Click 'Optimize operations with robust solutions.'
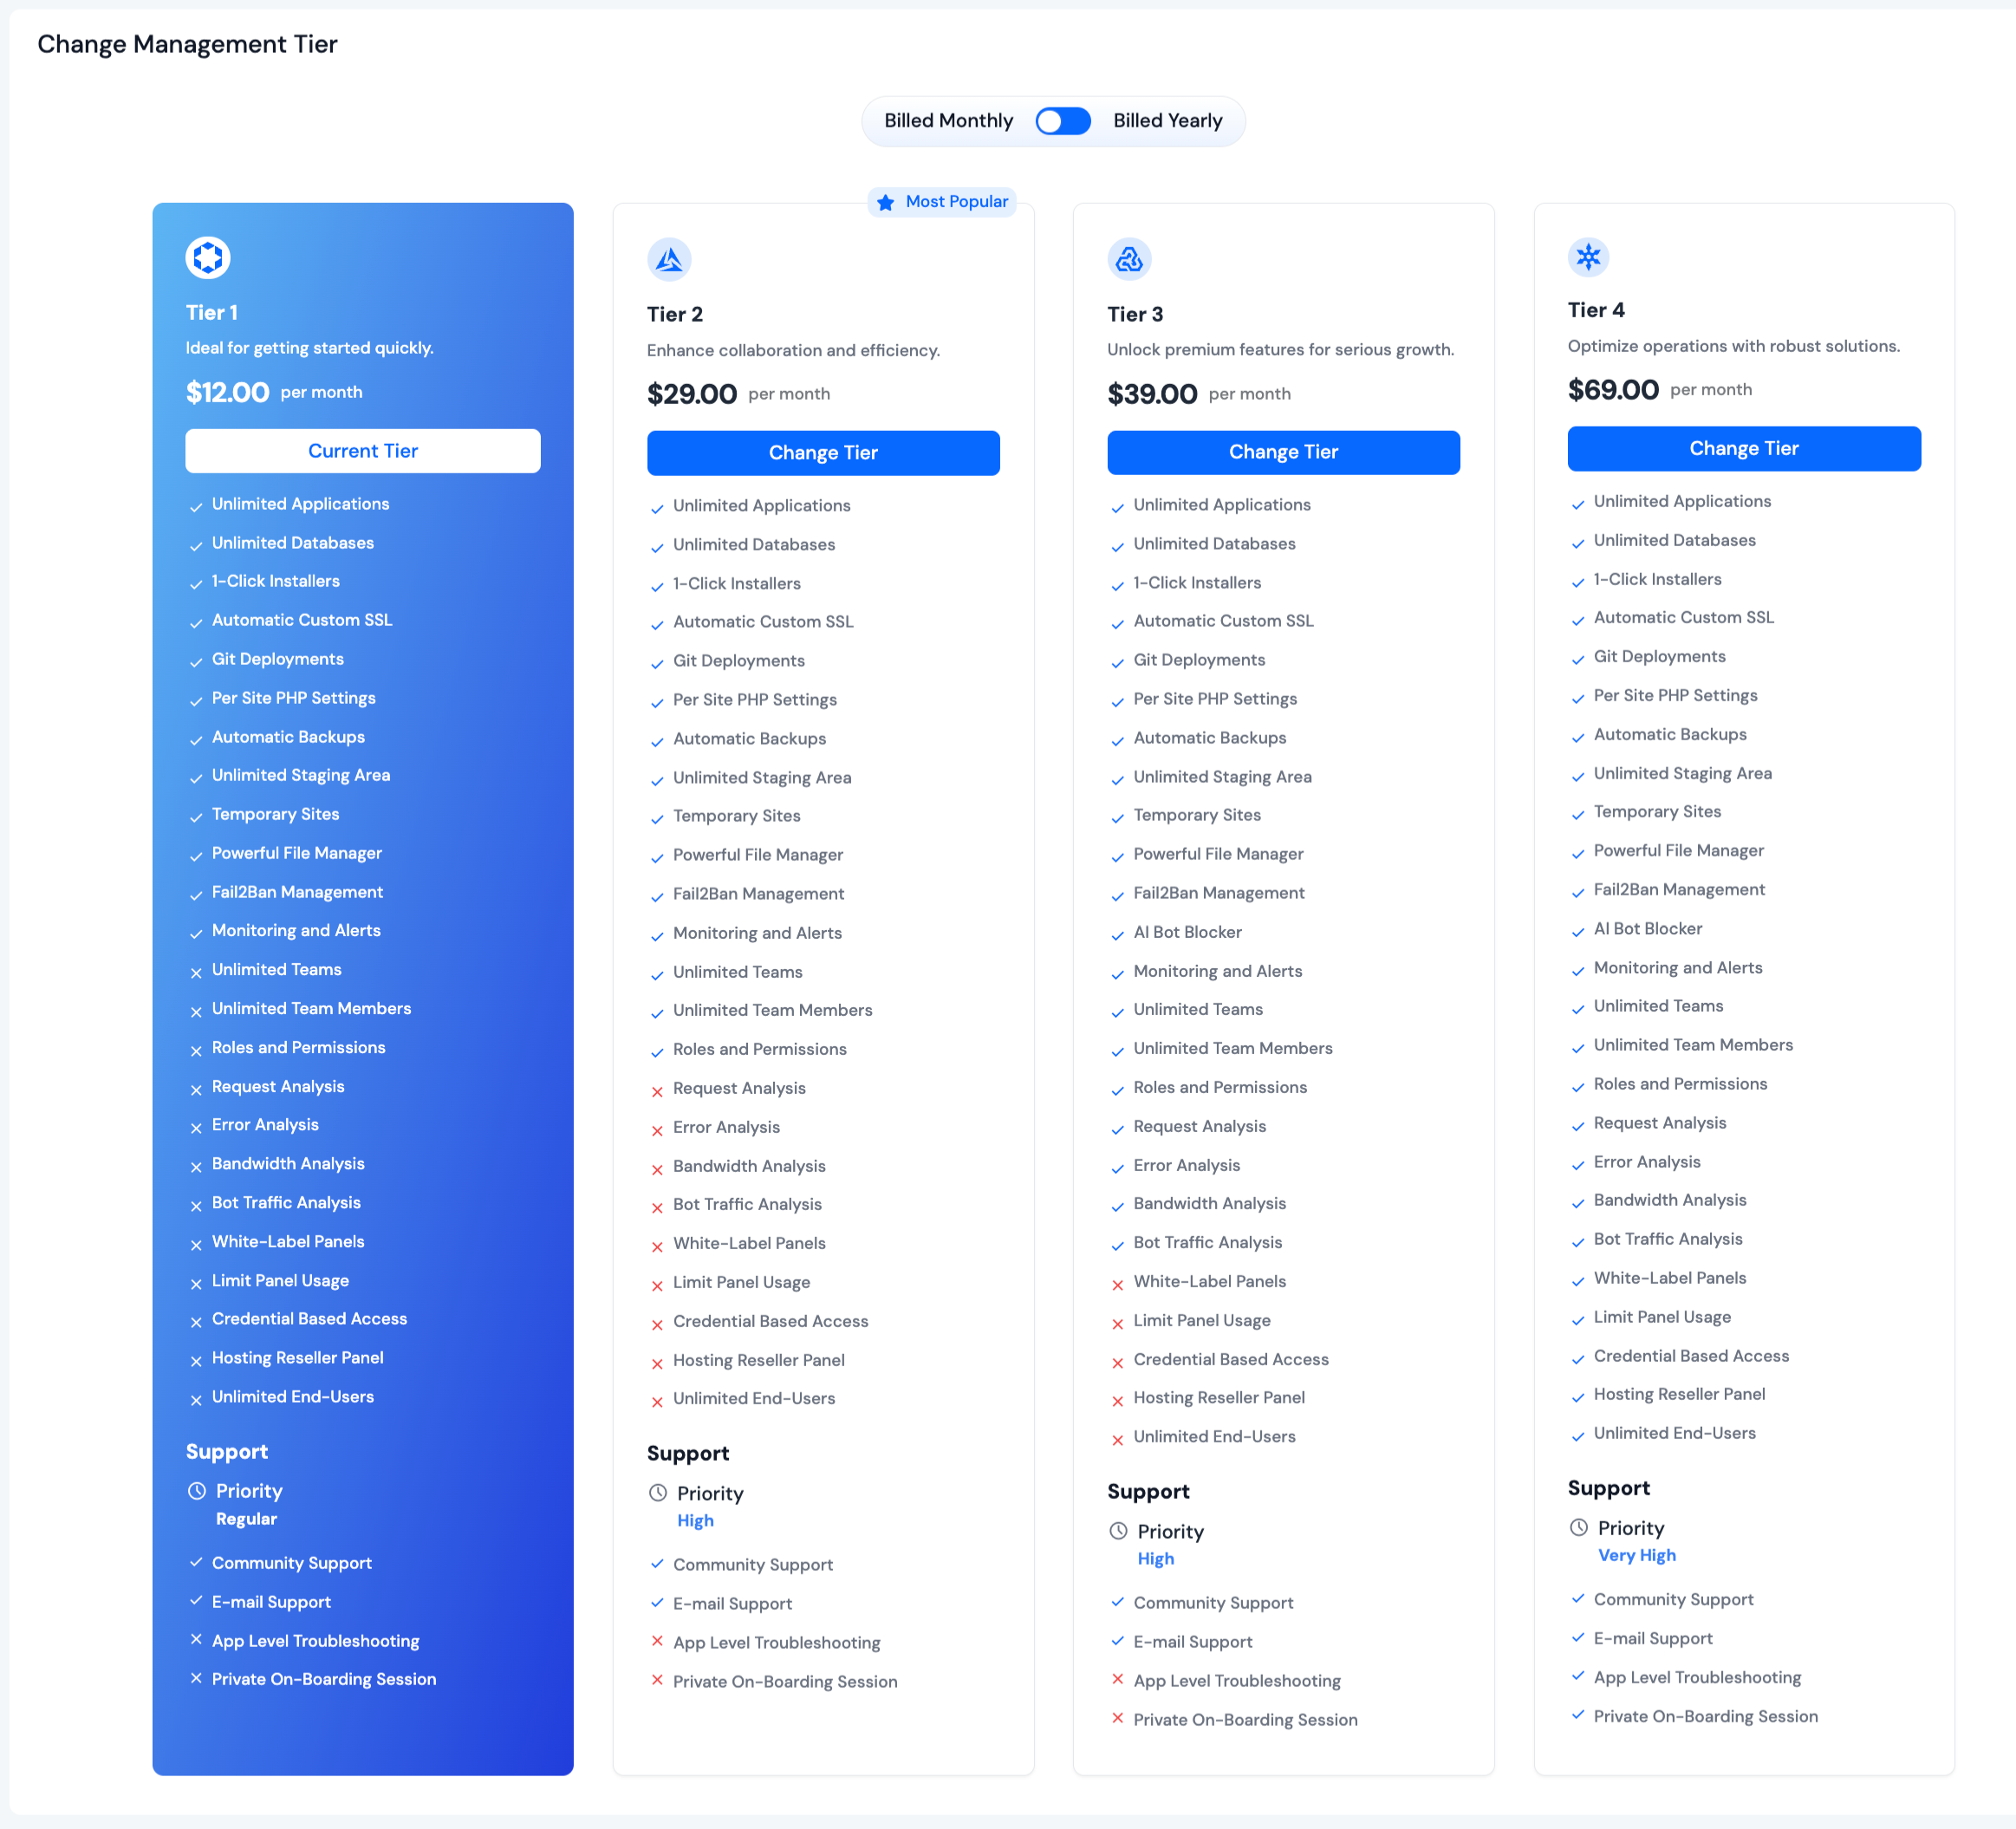This screenshot has height=1829, width=2016. click(x=1733, y=346)
